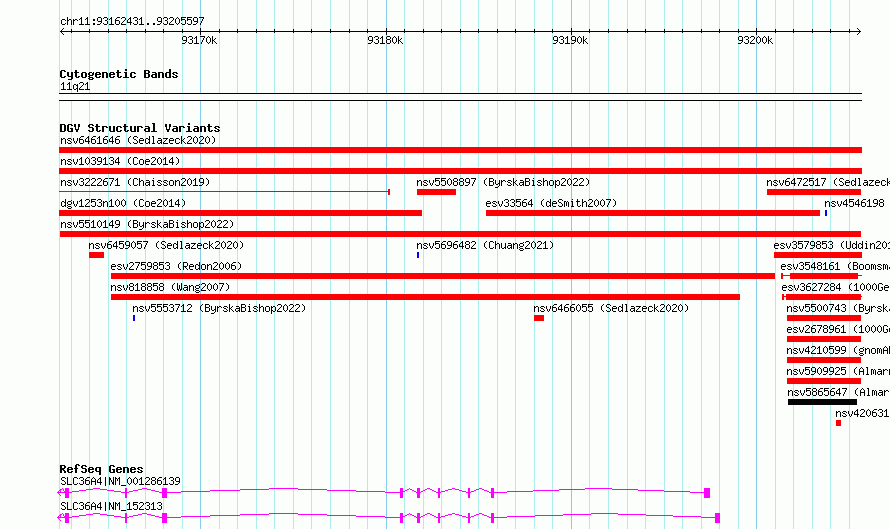
Task: Open the SLC36A4|NM_152313 transcript label
Action: [x=111, y=506]
